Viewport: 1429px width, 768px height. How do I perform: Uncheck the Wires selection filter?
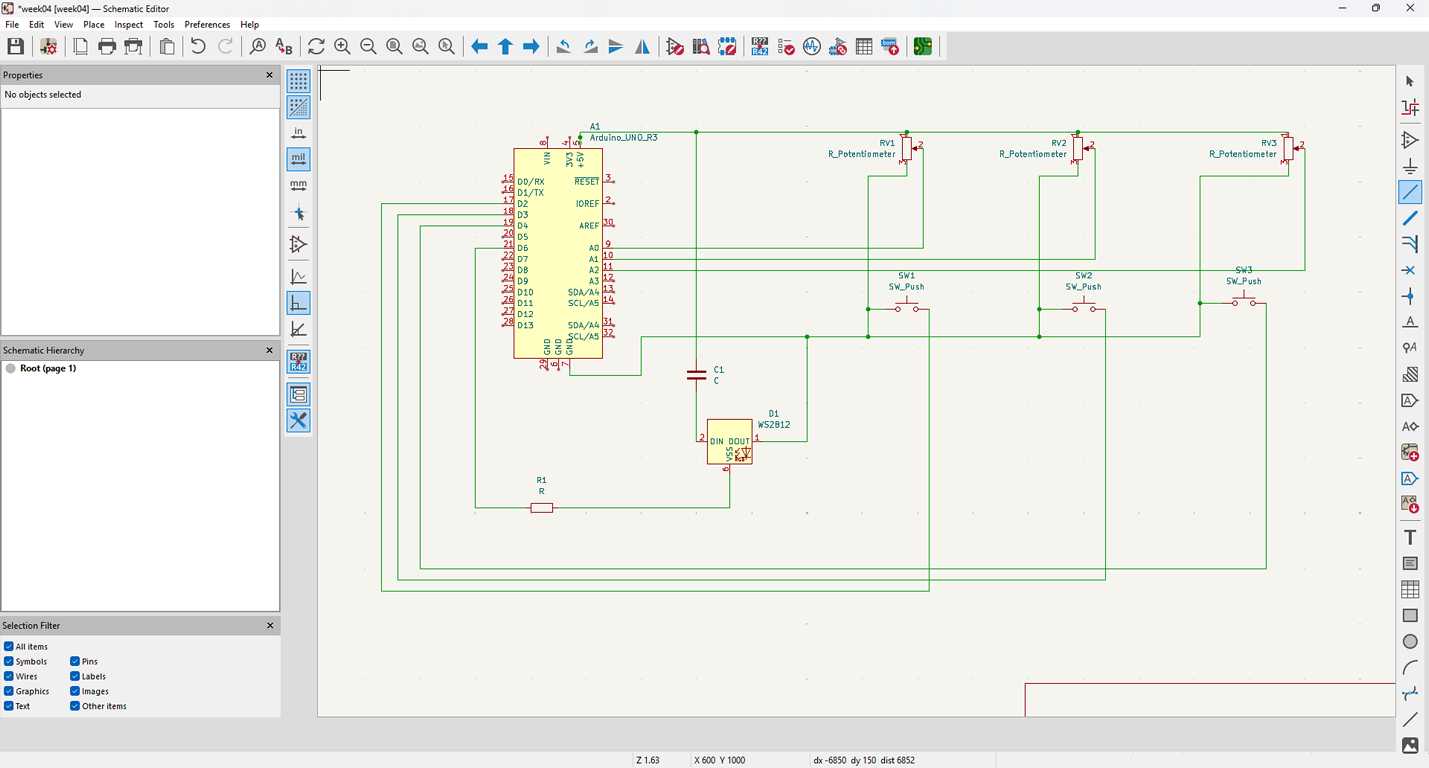(x=9, y=676)
